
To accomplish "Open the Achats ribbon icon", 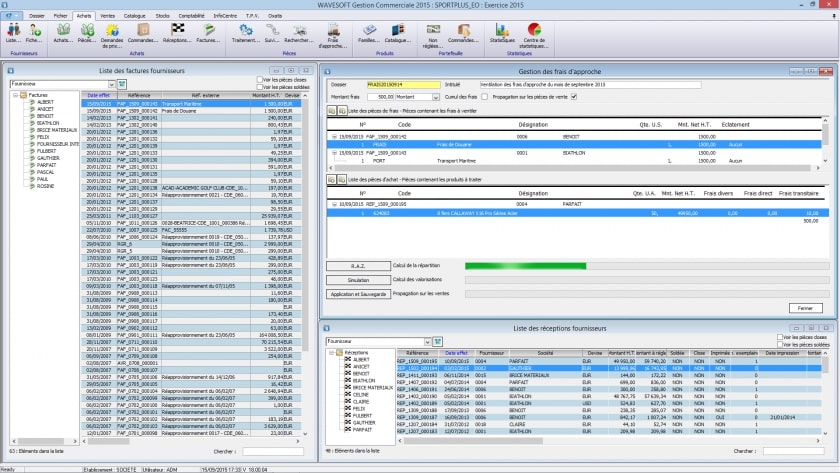I will click(63, 34).
